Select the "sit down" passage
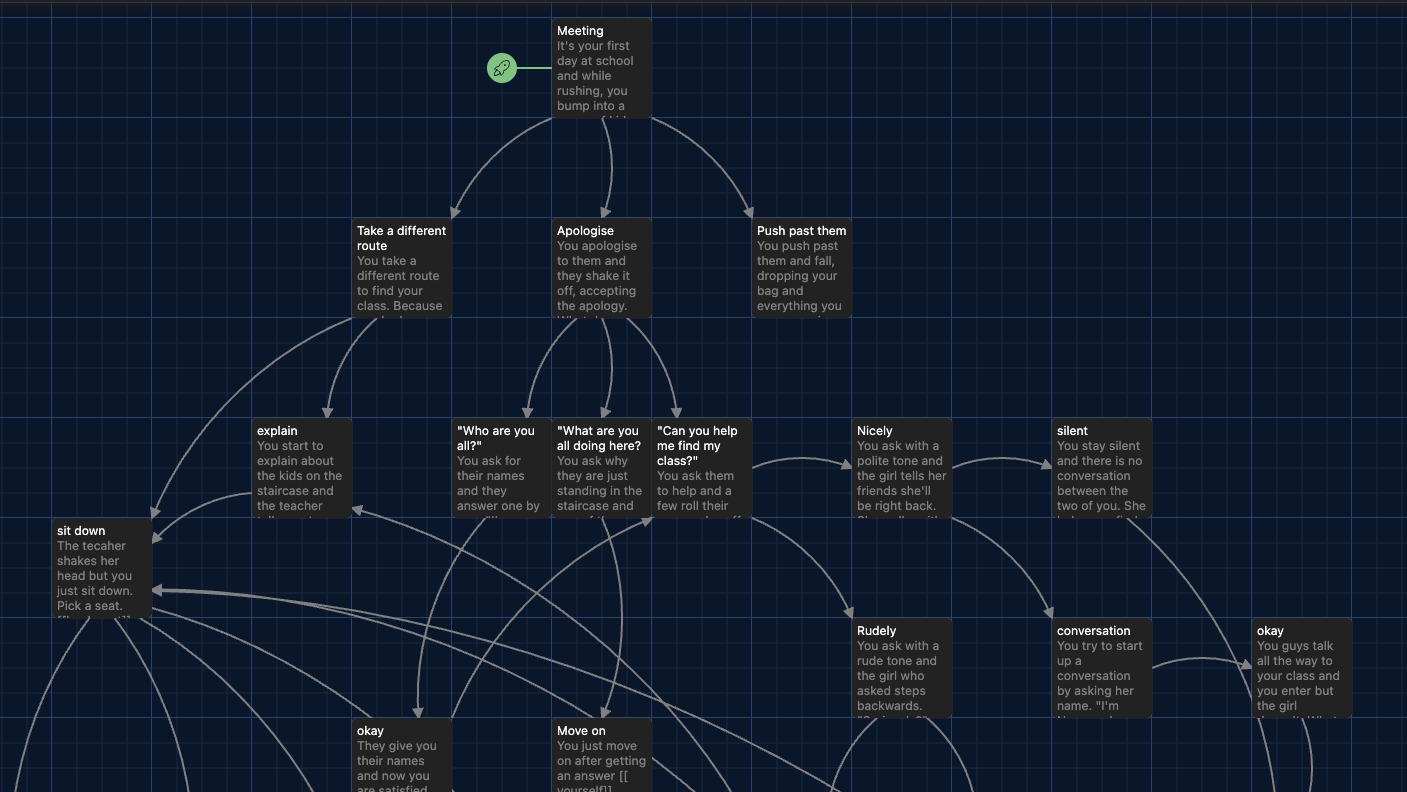 [102, 568]
